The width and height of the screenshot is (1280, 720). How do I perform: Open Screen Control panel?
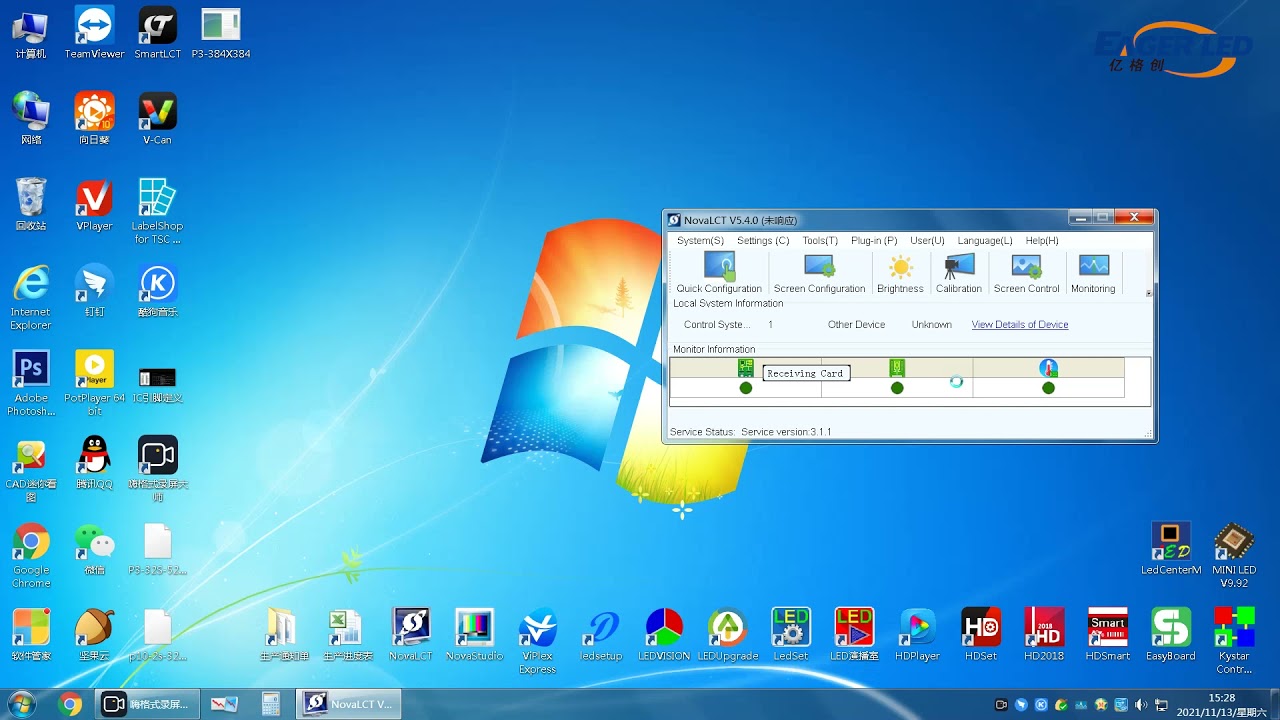[1026, 273]
